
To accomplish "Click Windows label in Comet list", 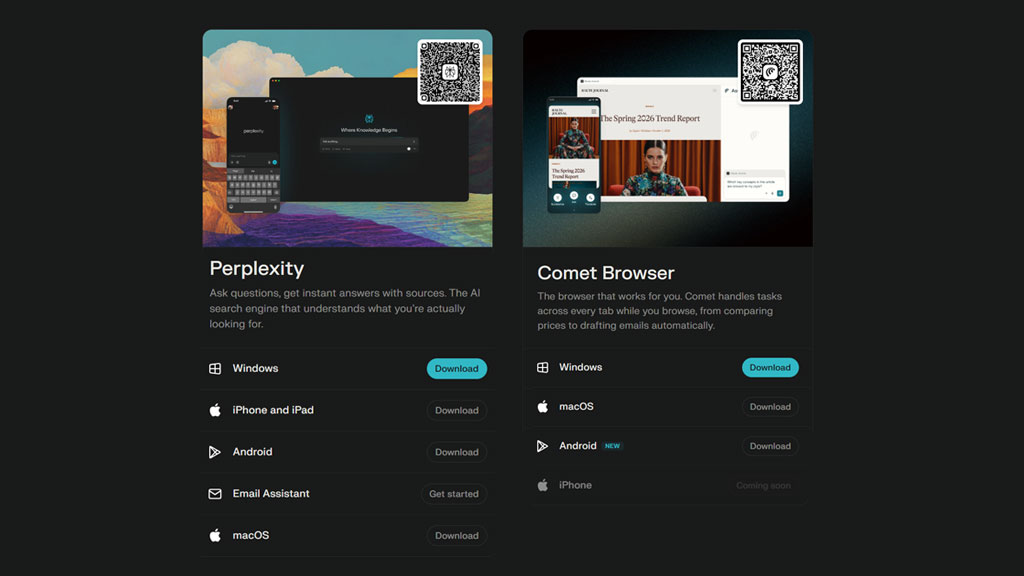I will point(581,367).
